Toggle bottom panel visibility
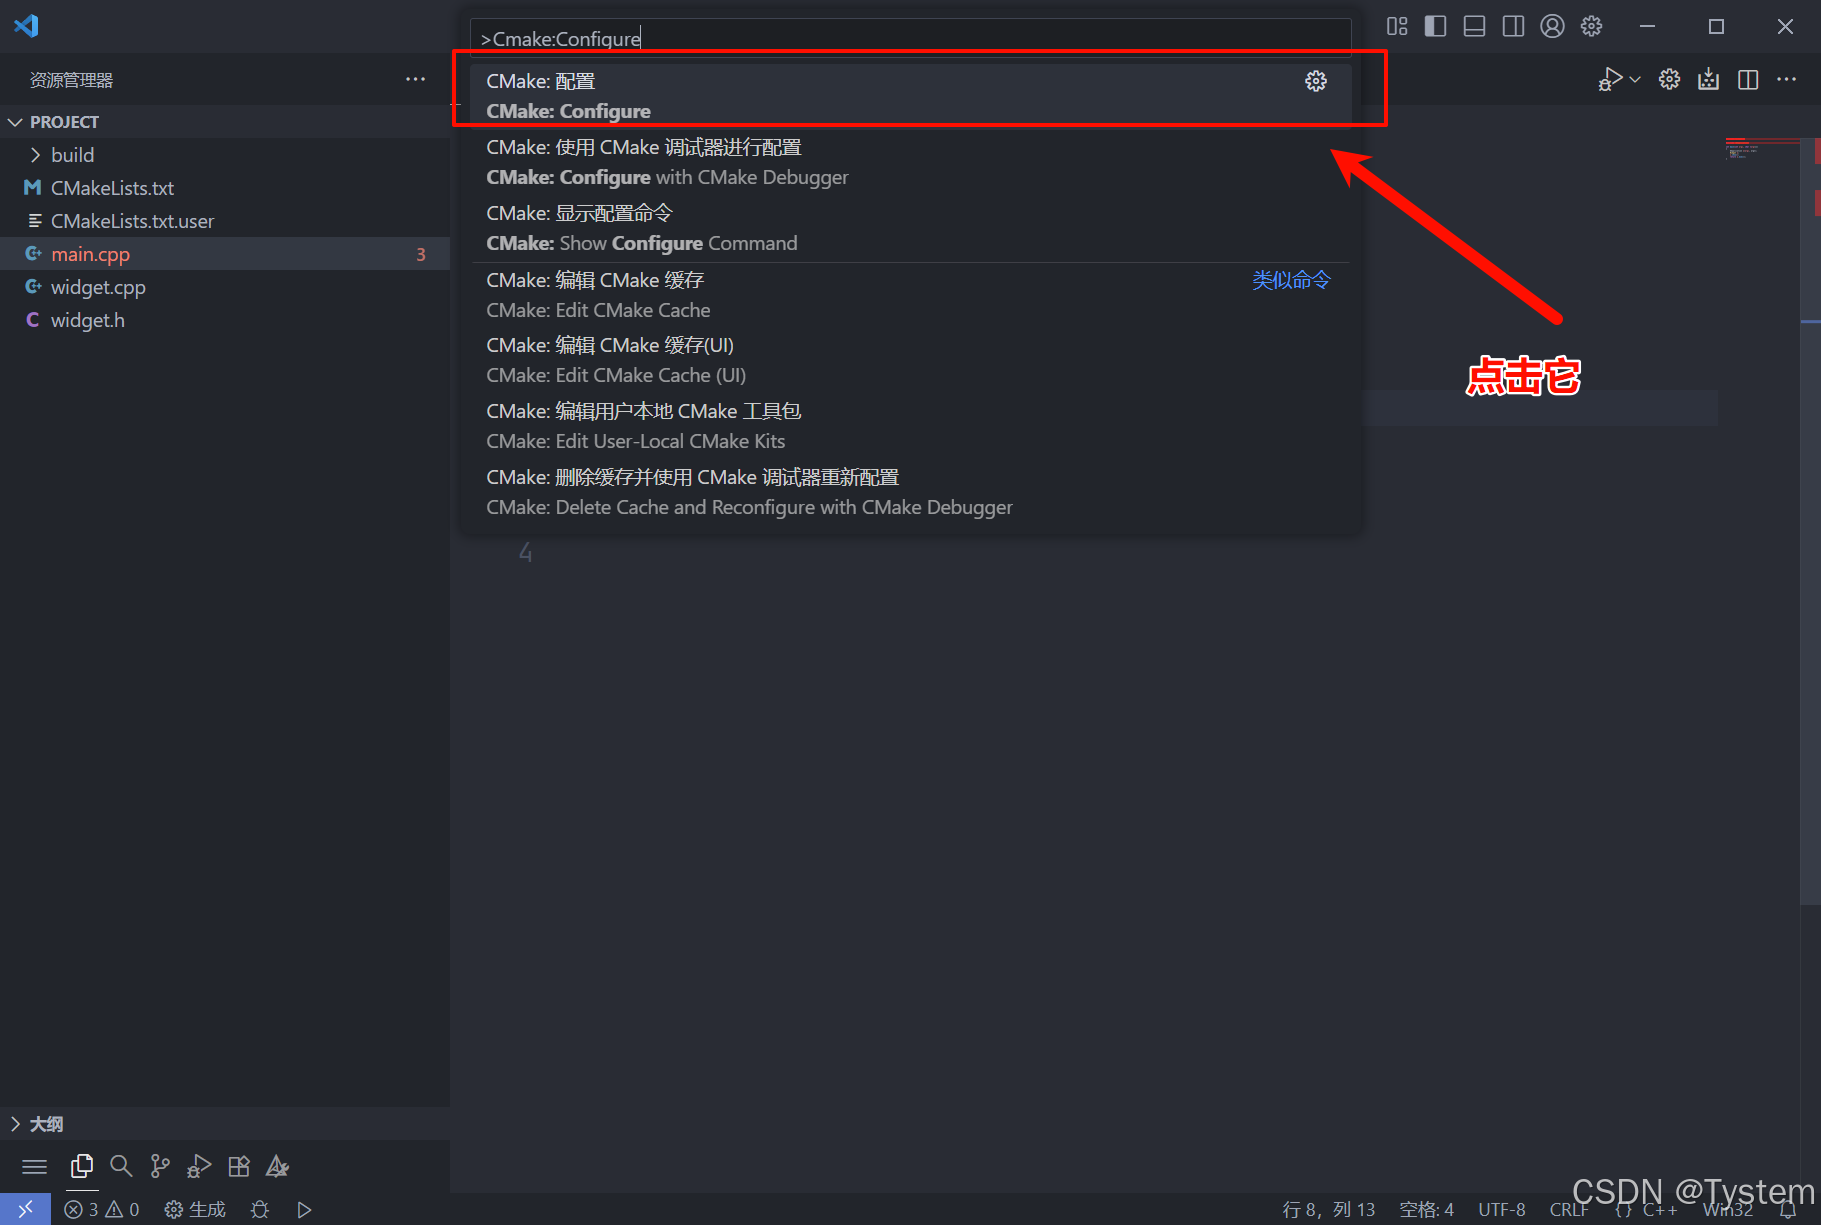The image size is (1821, 1225). tap(1474, 26)
